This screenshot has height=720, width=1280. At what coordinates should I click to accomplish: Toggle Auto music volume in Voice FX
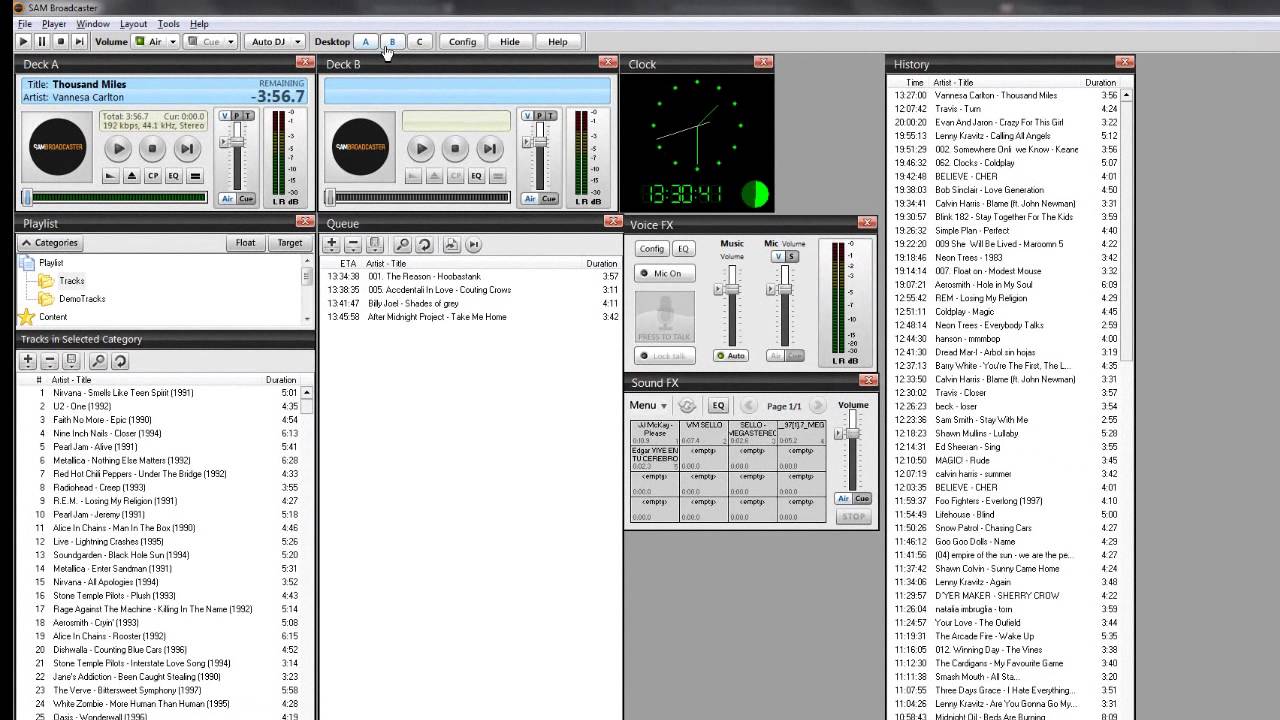tap(732, 356)
